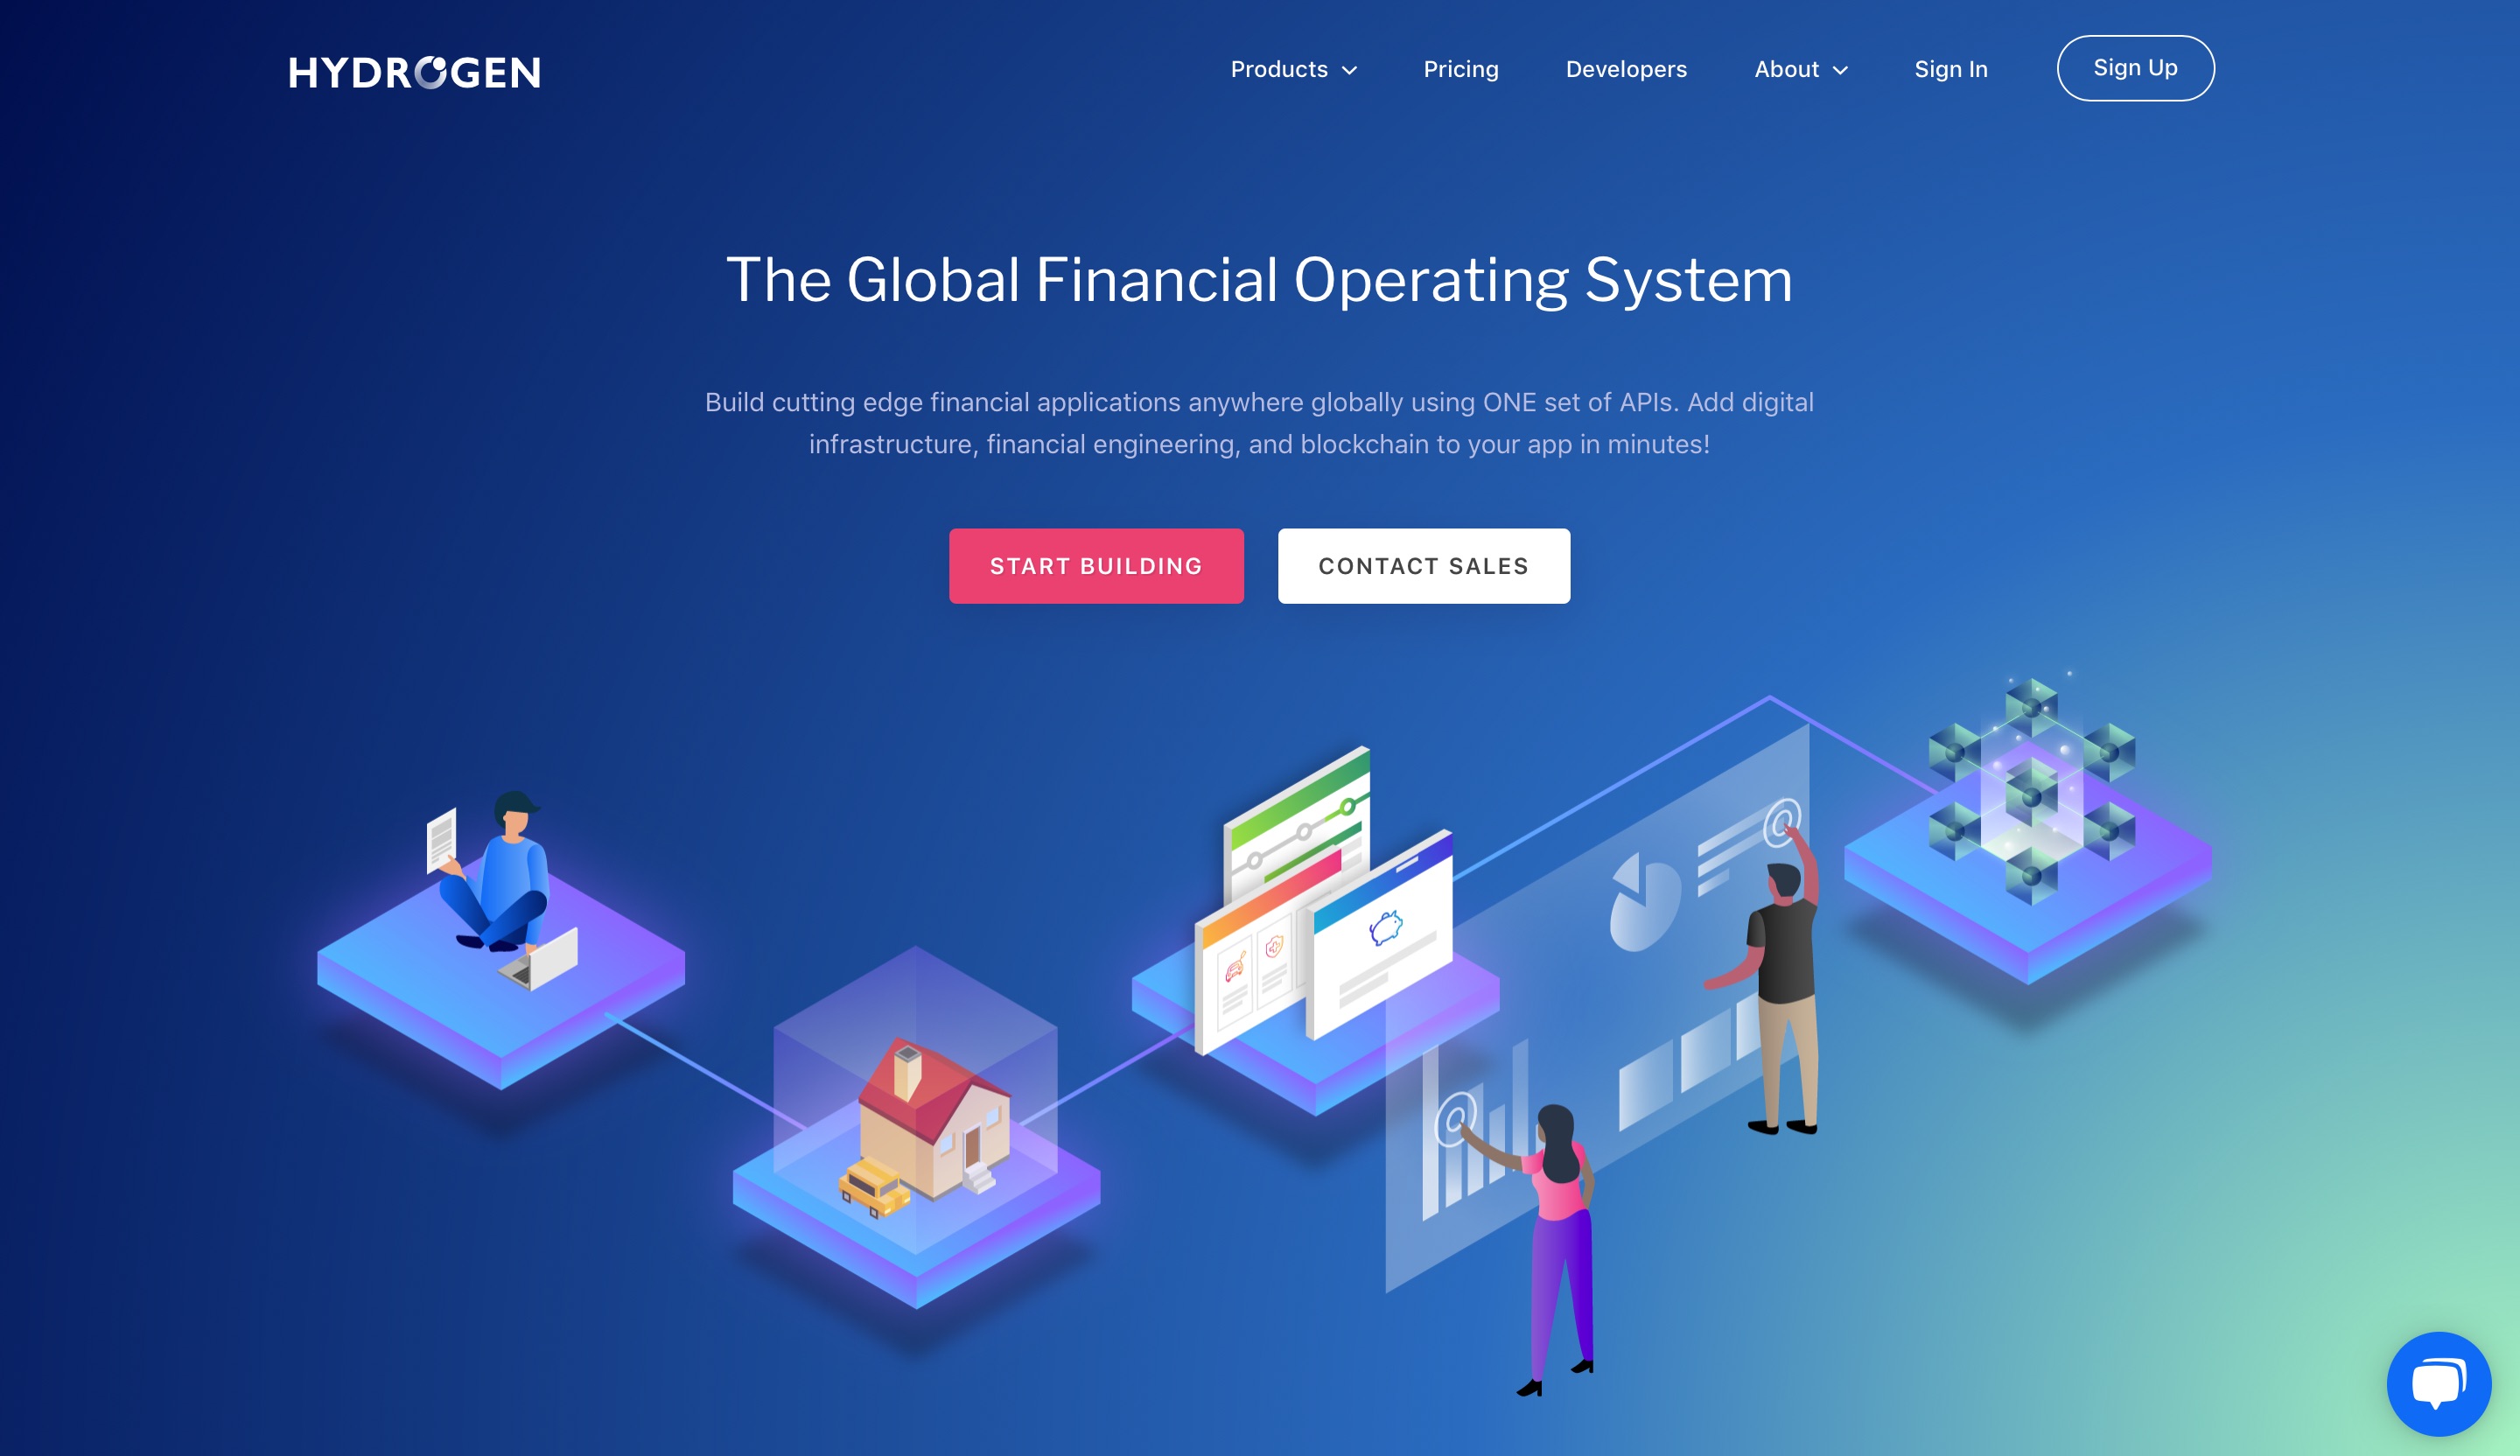Select the Developers menu item

click(1626, 67)
